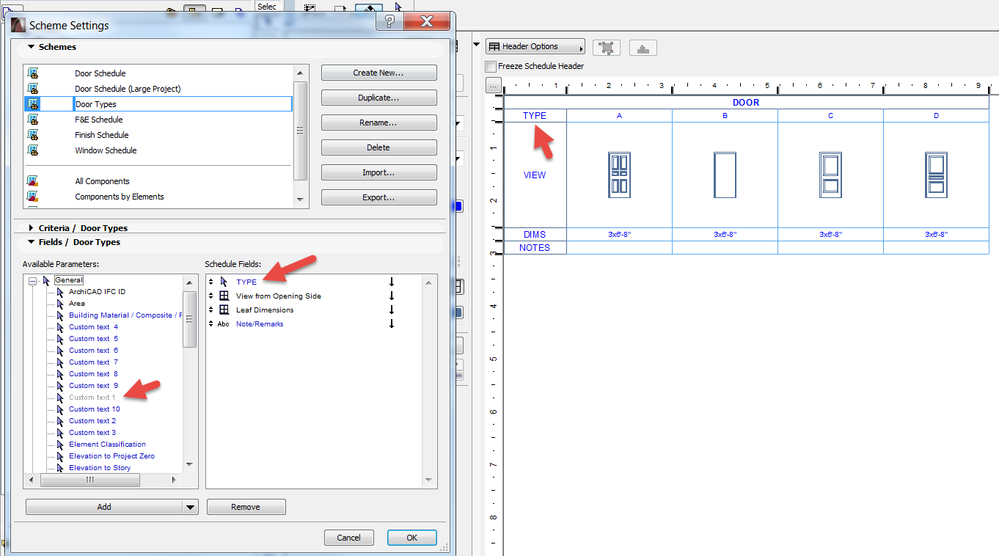This screenshot has height=556, width=999.
Task: Click the DOOR title cell in schedule
Action: 746,102
